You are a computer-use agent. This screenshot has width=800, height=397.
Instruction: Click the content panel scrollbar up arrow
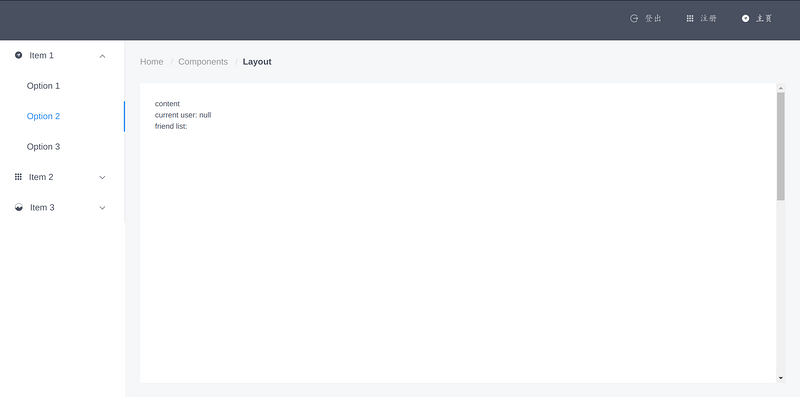[x=781, y=88]
